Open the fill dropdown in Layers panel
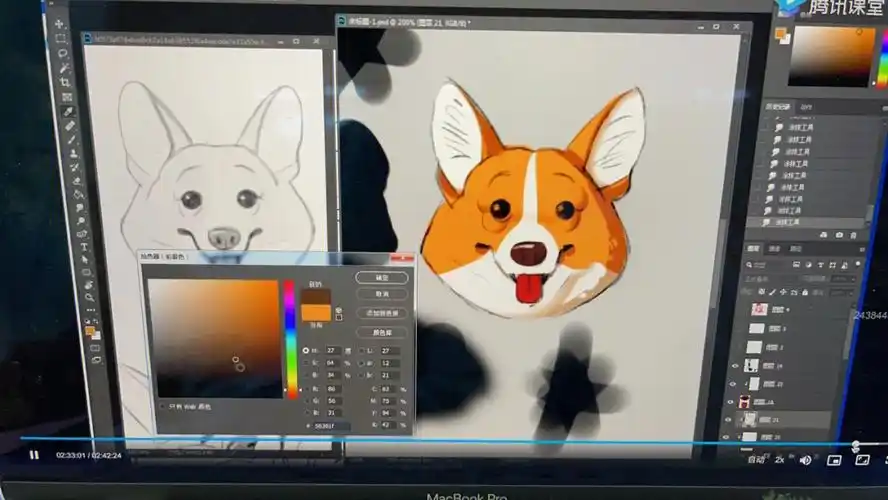Viewport: 888px width, 500px height. [x=841, y=292]
